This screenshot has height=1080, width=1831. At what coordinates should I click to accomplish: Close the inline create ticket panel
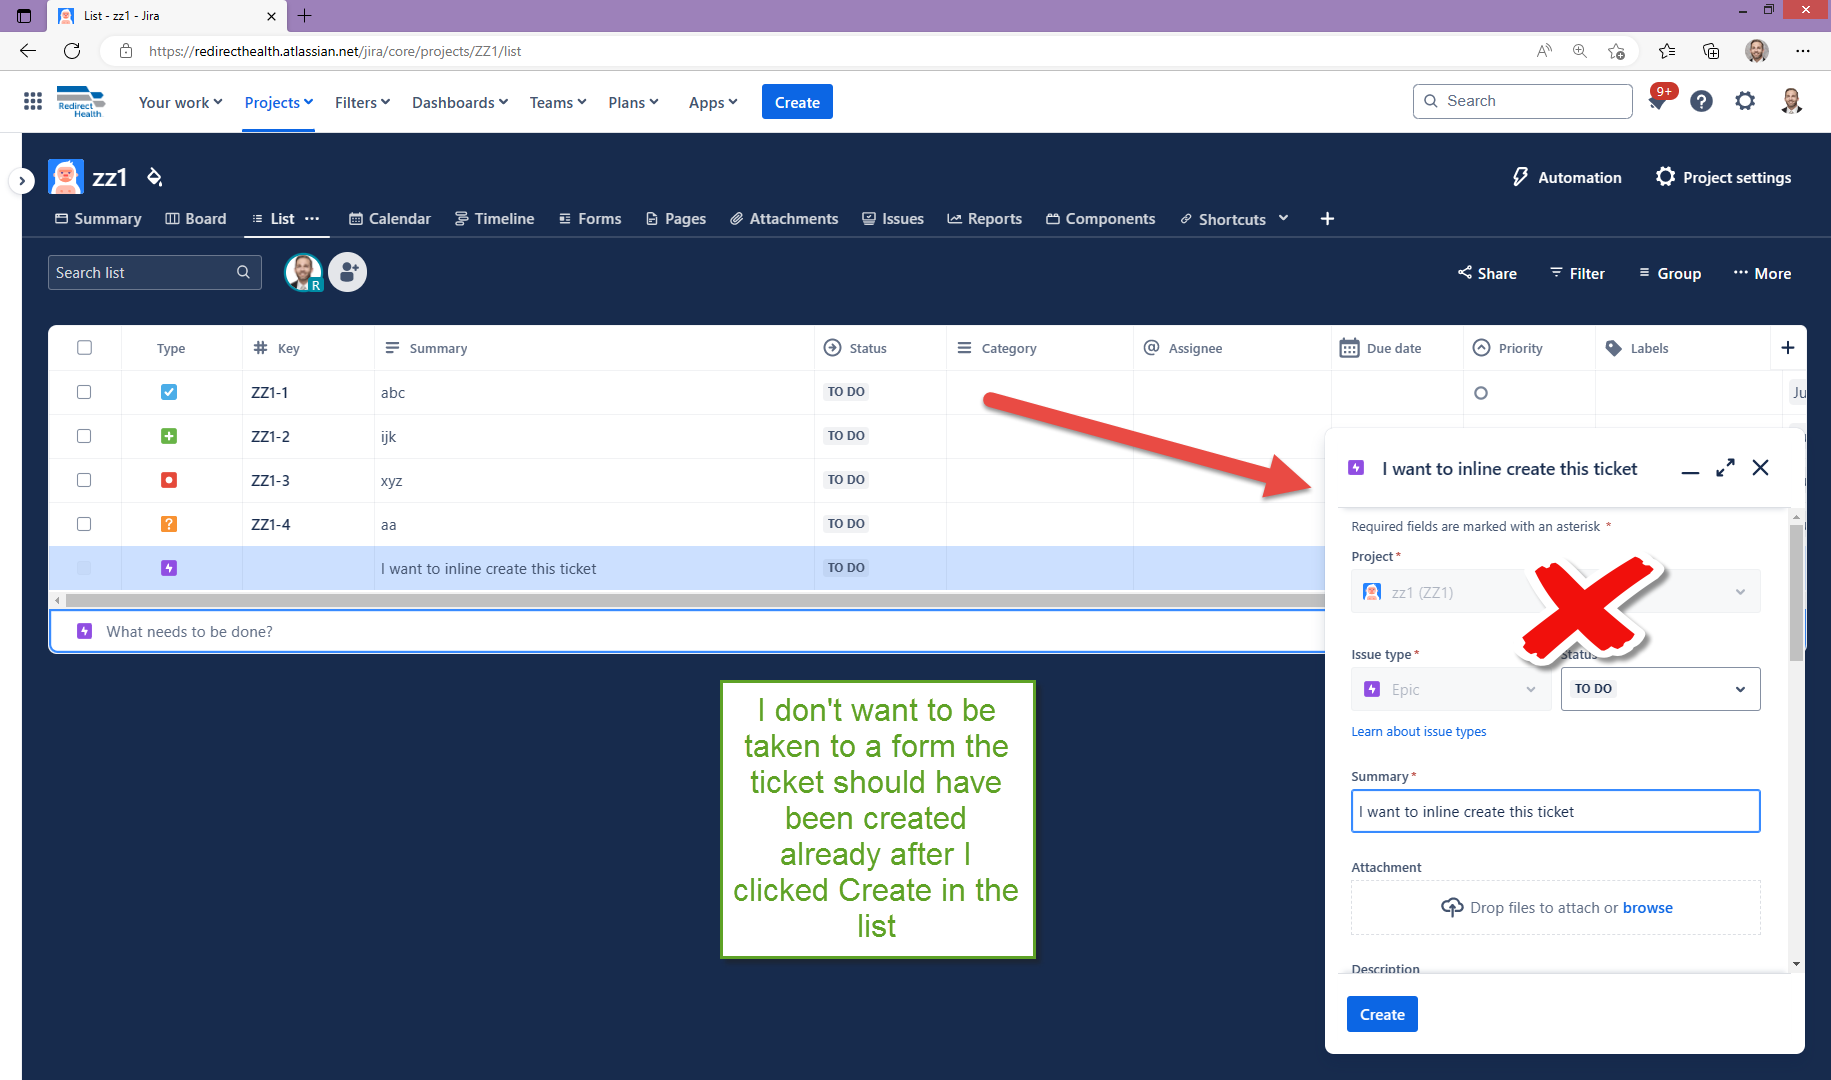pyautogui.click(x=1761, y=468)
